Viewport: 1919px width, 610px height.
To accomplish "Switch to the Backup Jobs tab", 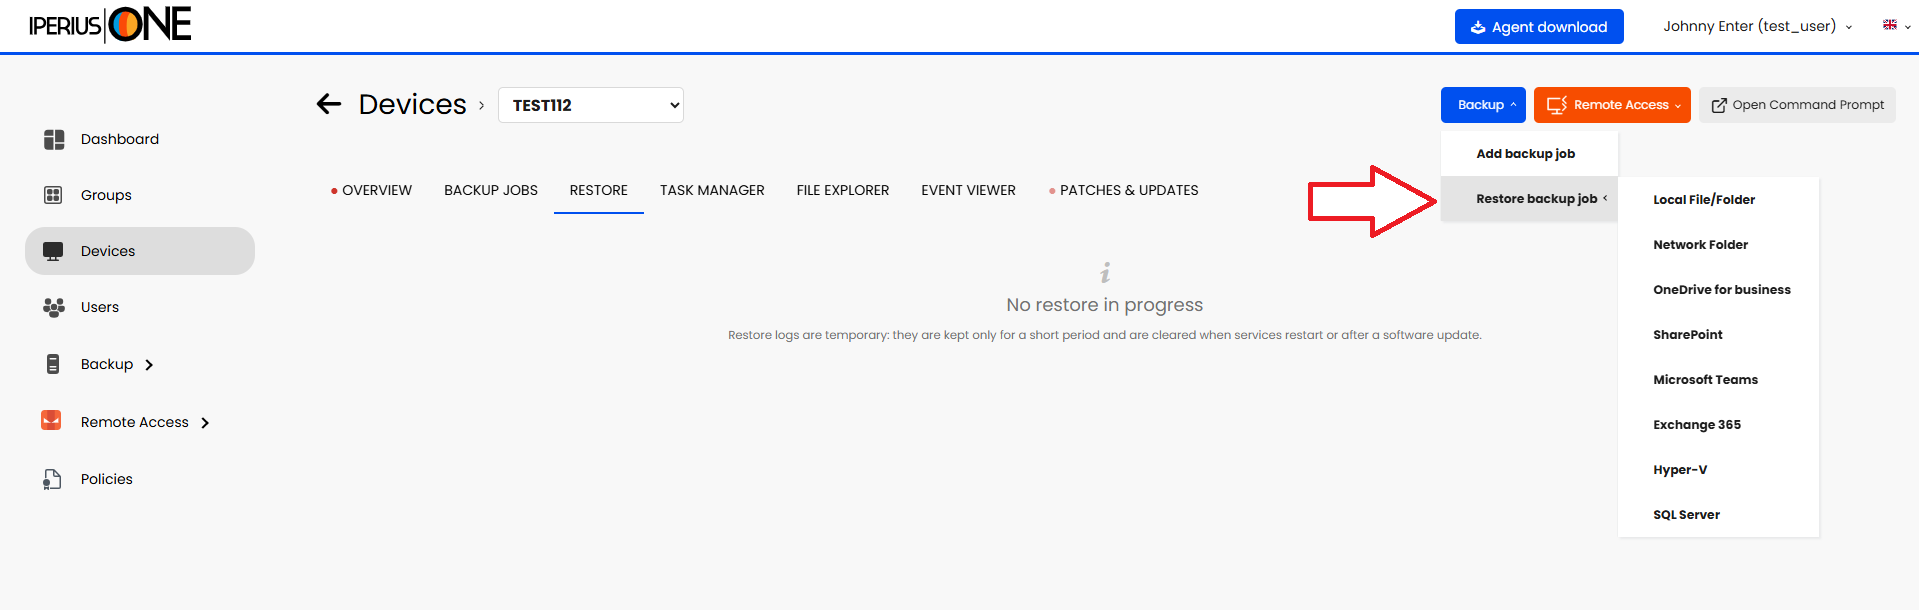I will [x=490, y=190].
